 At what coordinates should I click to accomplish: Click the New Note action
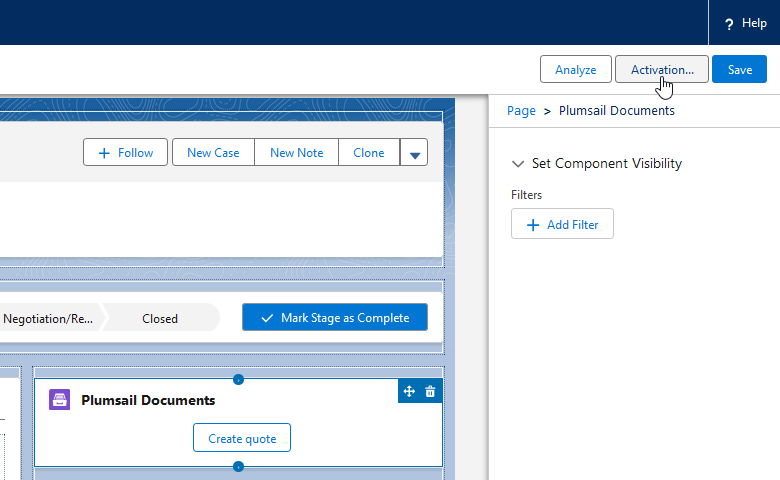point(296,152)
